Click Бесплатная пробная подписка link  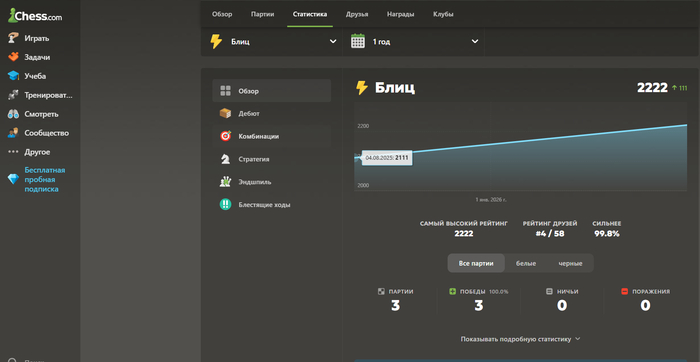[x=45, y=179]
